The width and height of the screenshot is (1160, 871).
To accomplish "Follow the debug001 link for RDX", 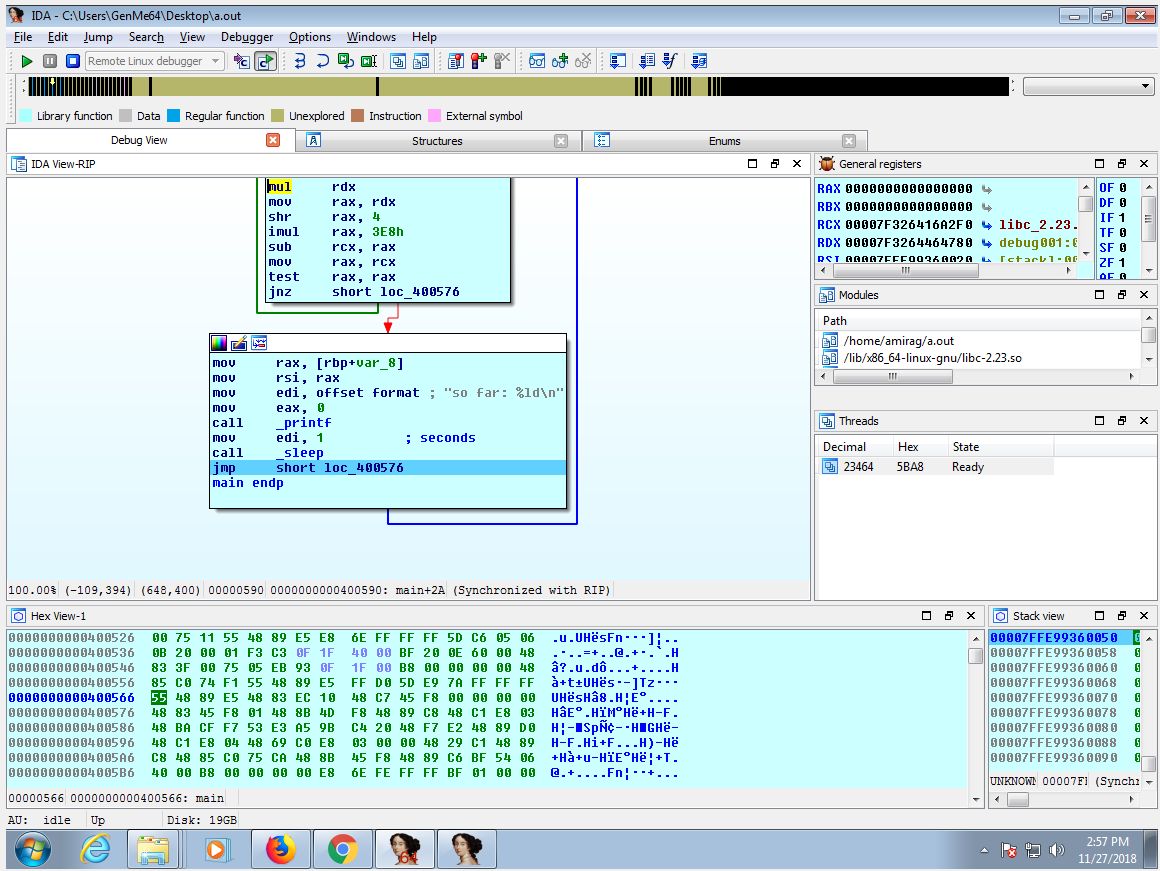I will click(1037, 243).
